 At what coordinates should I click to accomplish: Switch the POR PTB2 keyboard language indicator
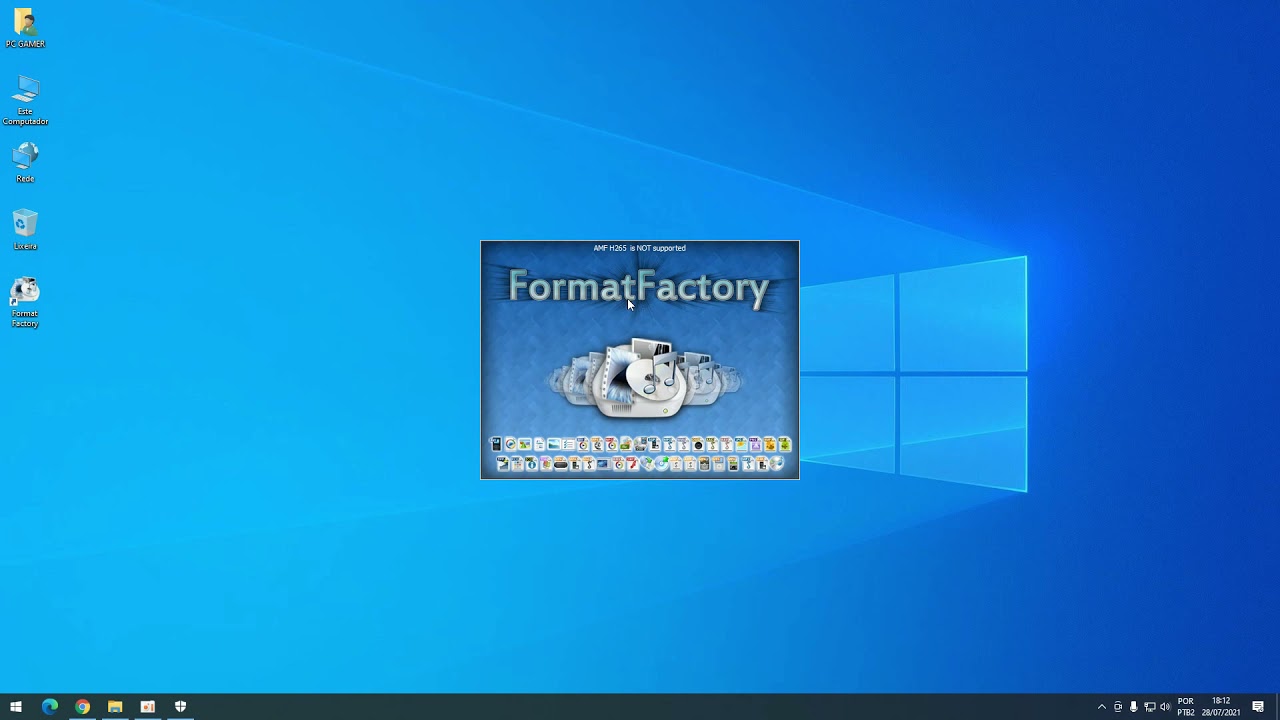pos(1186,707)
